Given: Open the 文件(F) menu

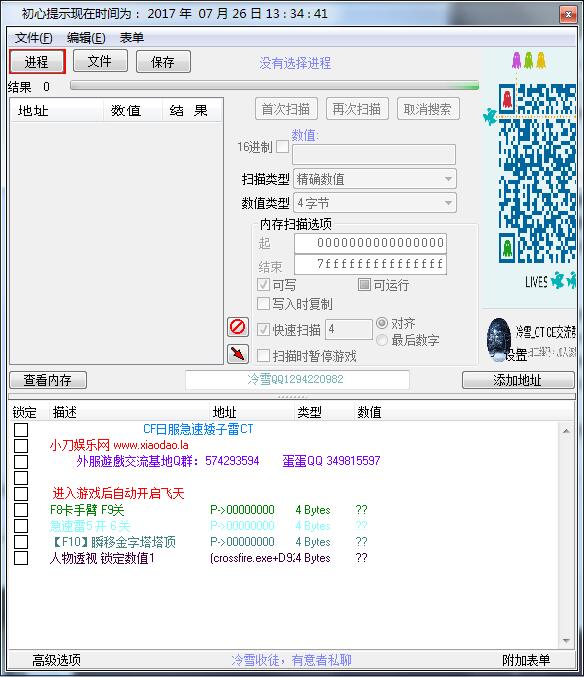Looking at the screenshot, I should tap(34, 38).
